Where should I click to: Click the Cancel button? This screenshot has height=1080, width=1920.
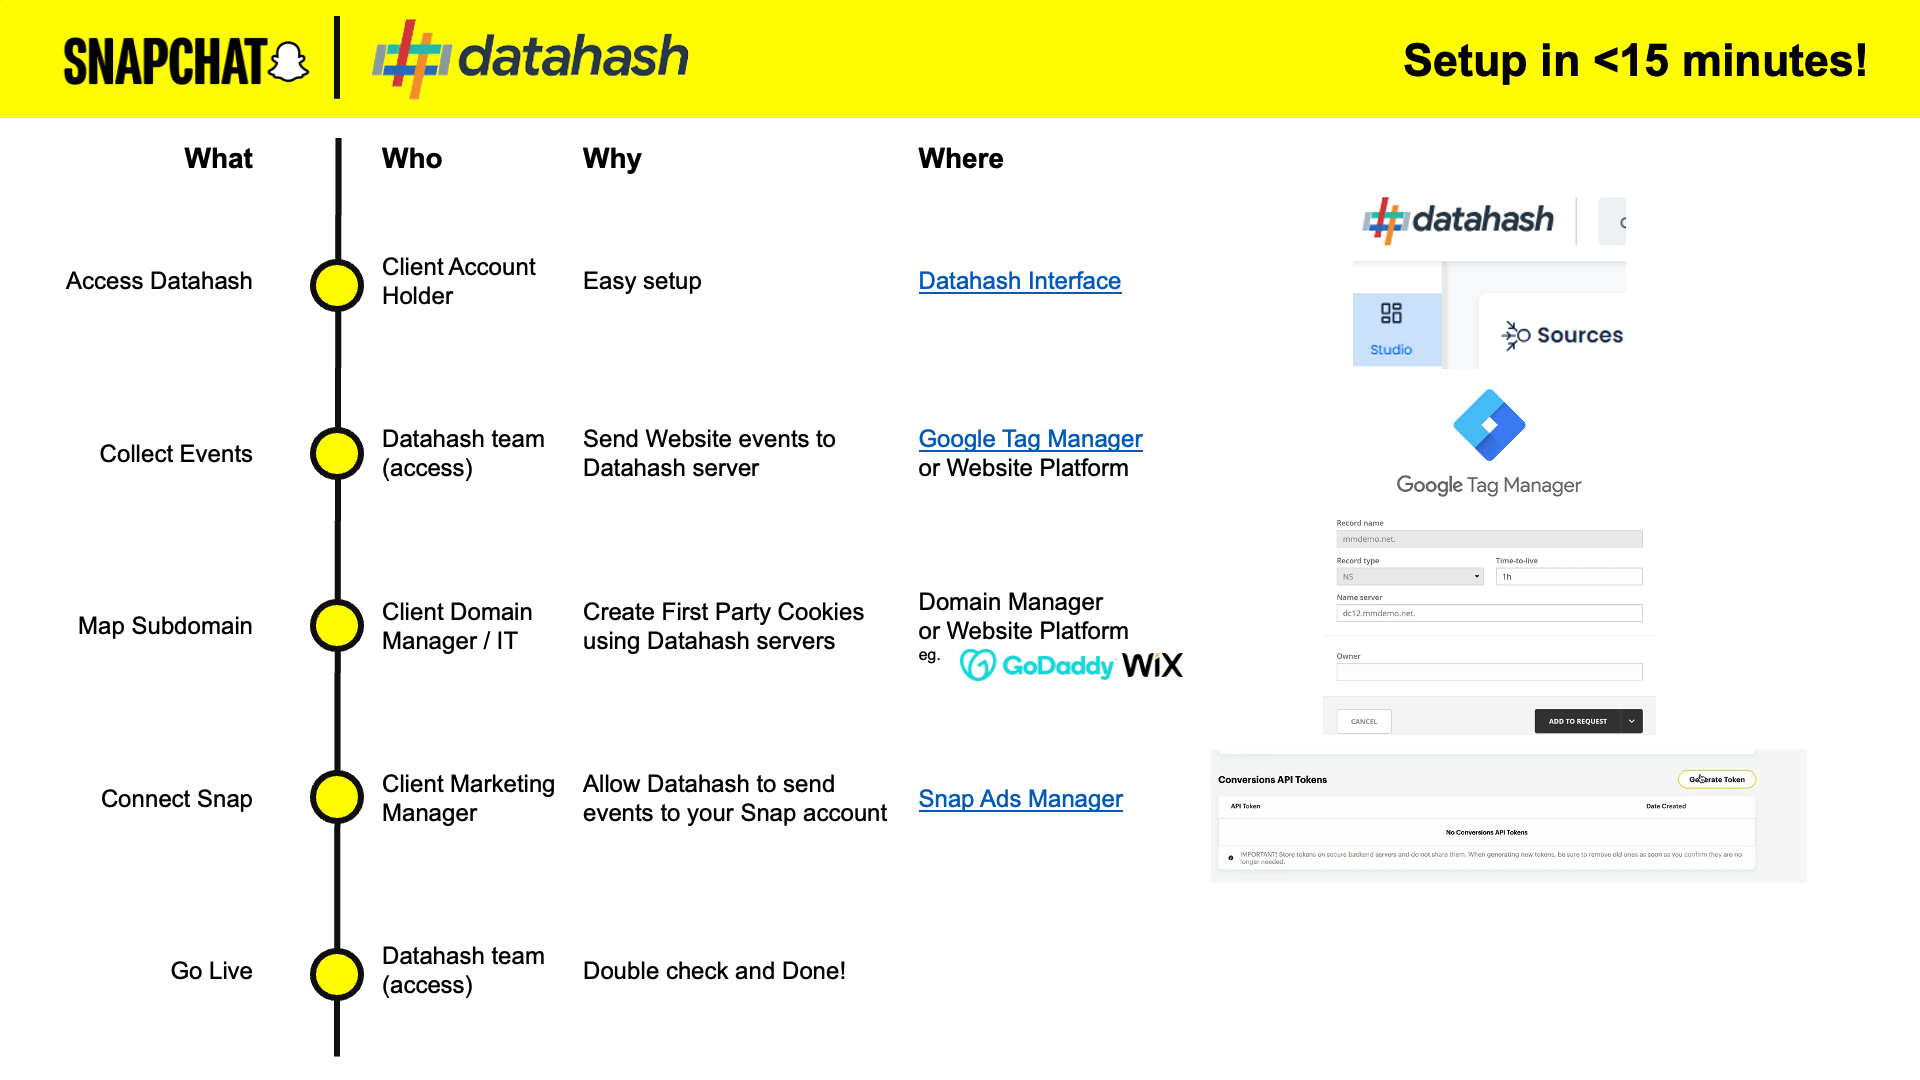point(1363,721)
